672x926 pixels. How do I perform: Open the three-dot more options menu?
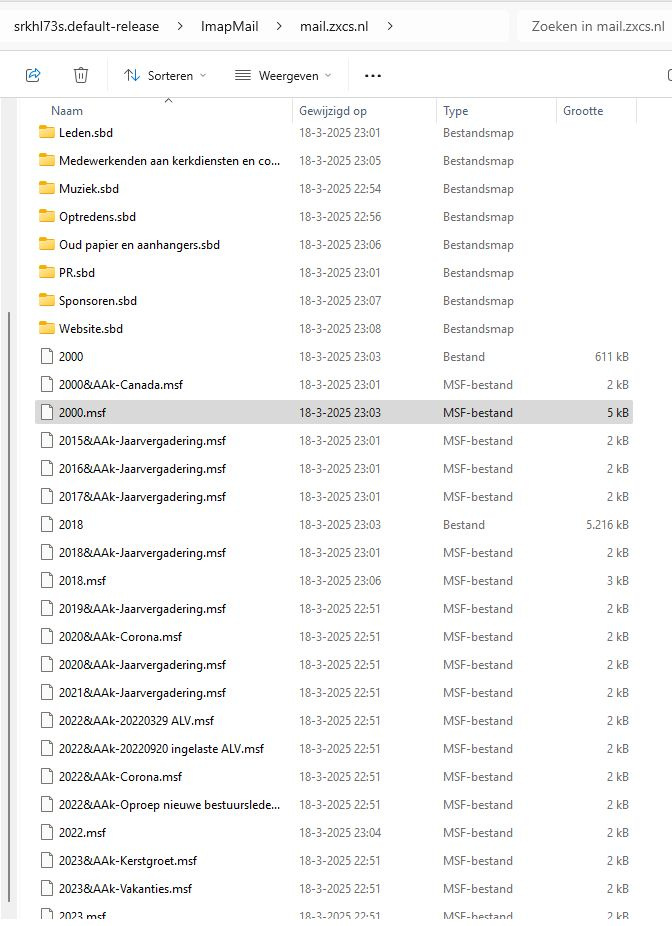click(x=373, y=76)
